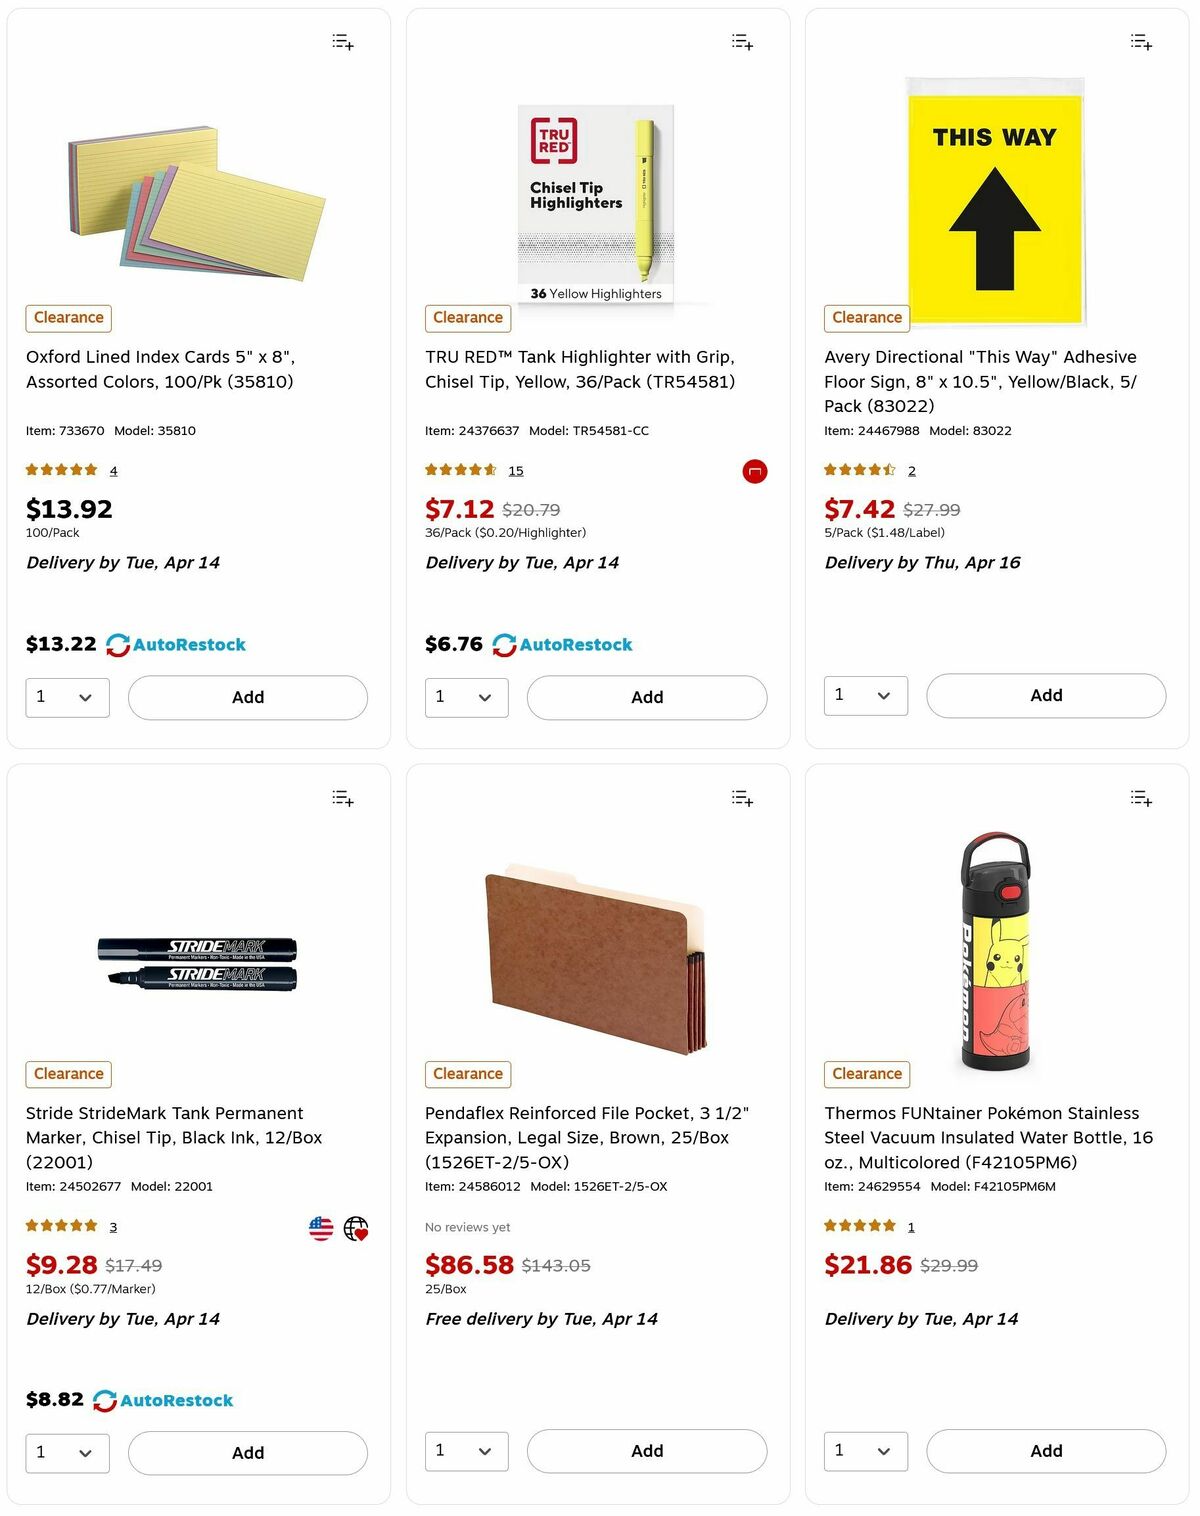Click the AutoRestock icon under the index cards price
Image resolution: width=1200 pixels, height=1516 pixels.
coord(117,645)
